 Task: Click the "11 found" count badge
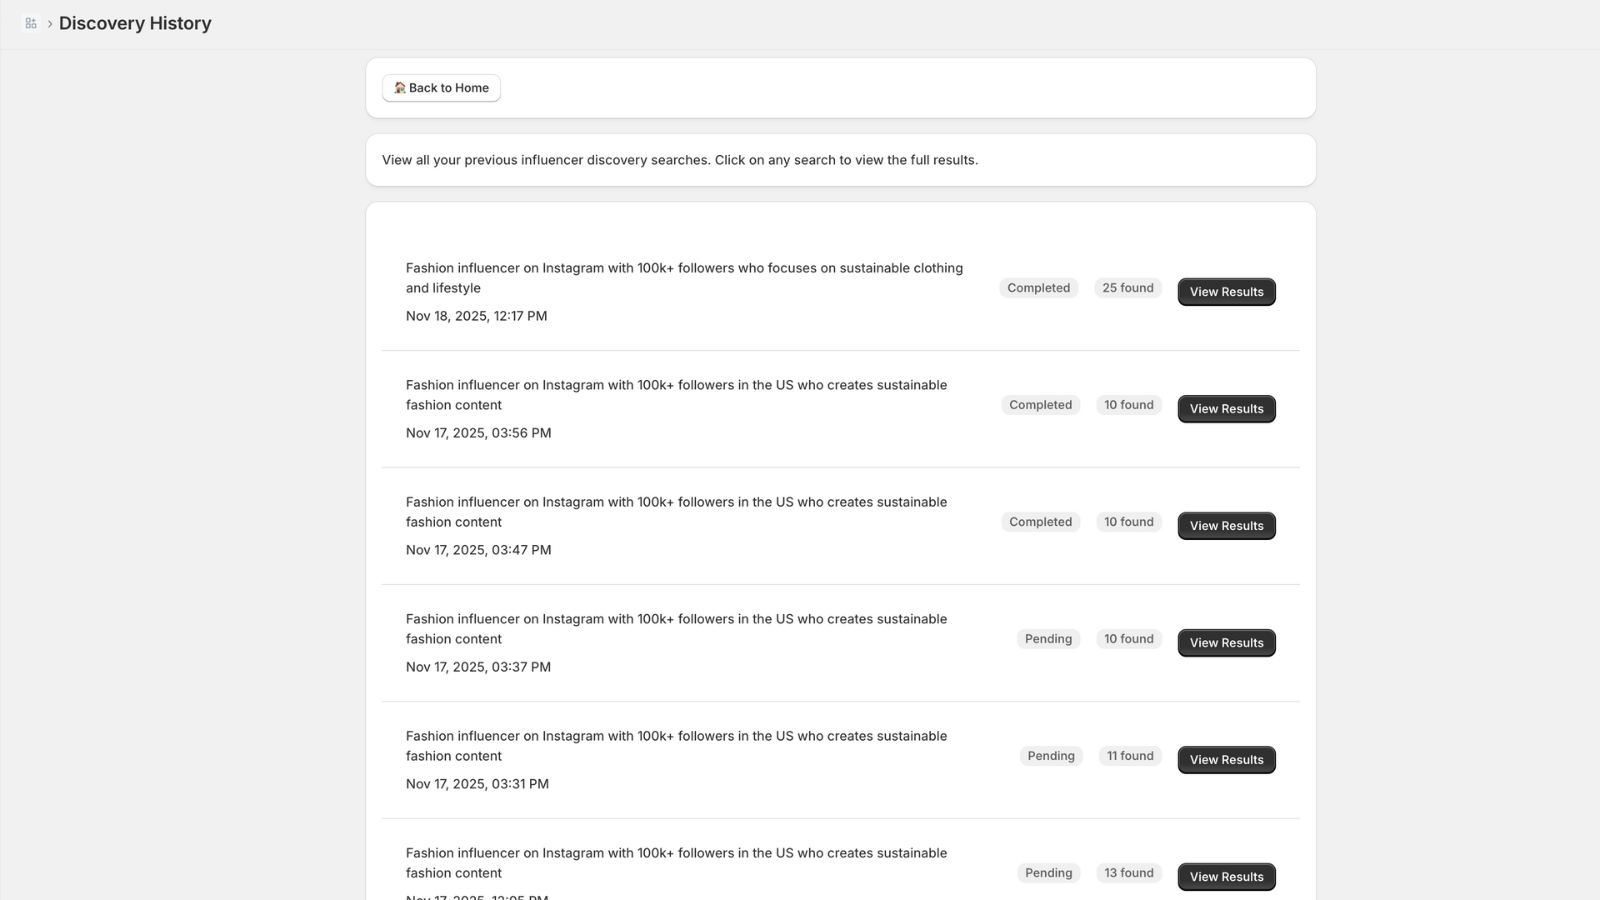(x=1130, y=756)
